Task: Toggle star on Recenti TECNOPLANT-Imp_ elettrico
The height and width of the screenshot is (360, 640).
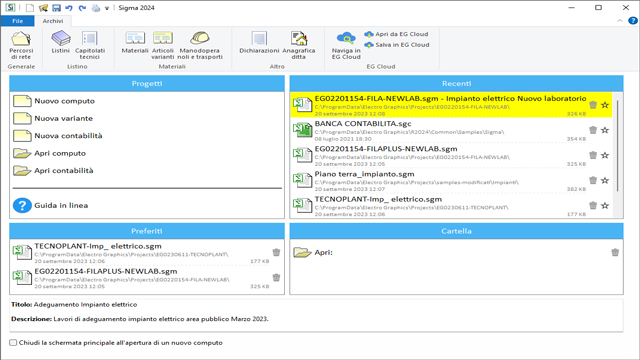Action: (605, 205)
